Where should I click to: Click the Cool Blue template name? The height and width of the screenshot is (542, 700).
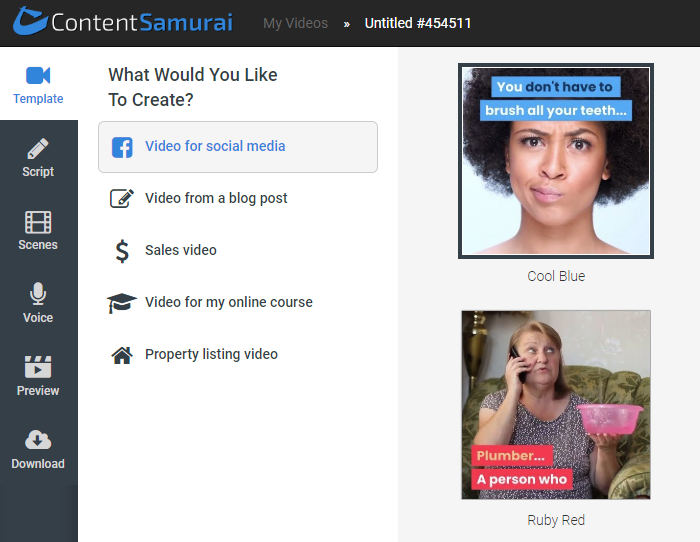tap(556, 276)
